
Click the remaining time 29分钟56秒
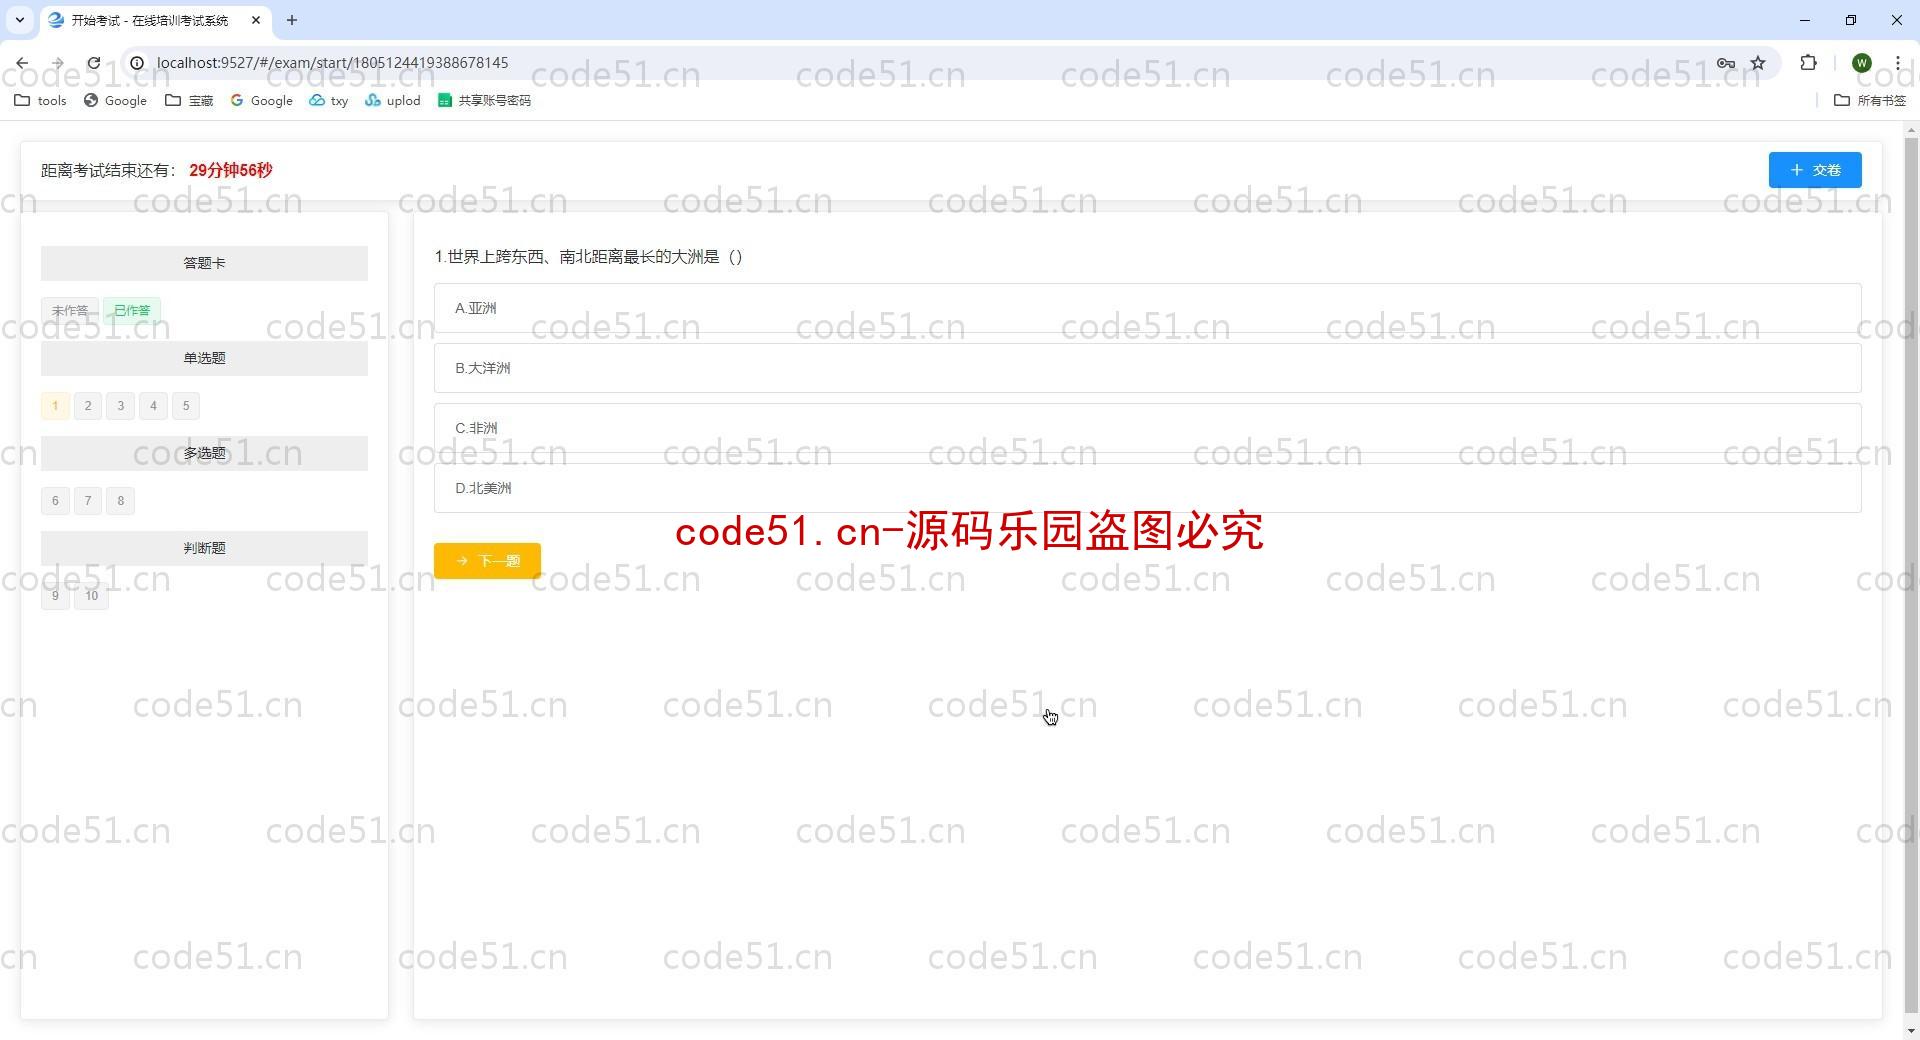point(230,170)
